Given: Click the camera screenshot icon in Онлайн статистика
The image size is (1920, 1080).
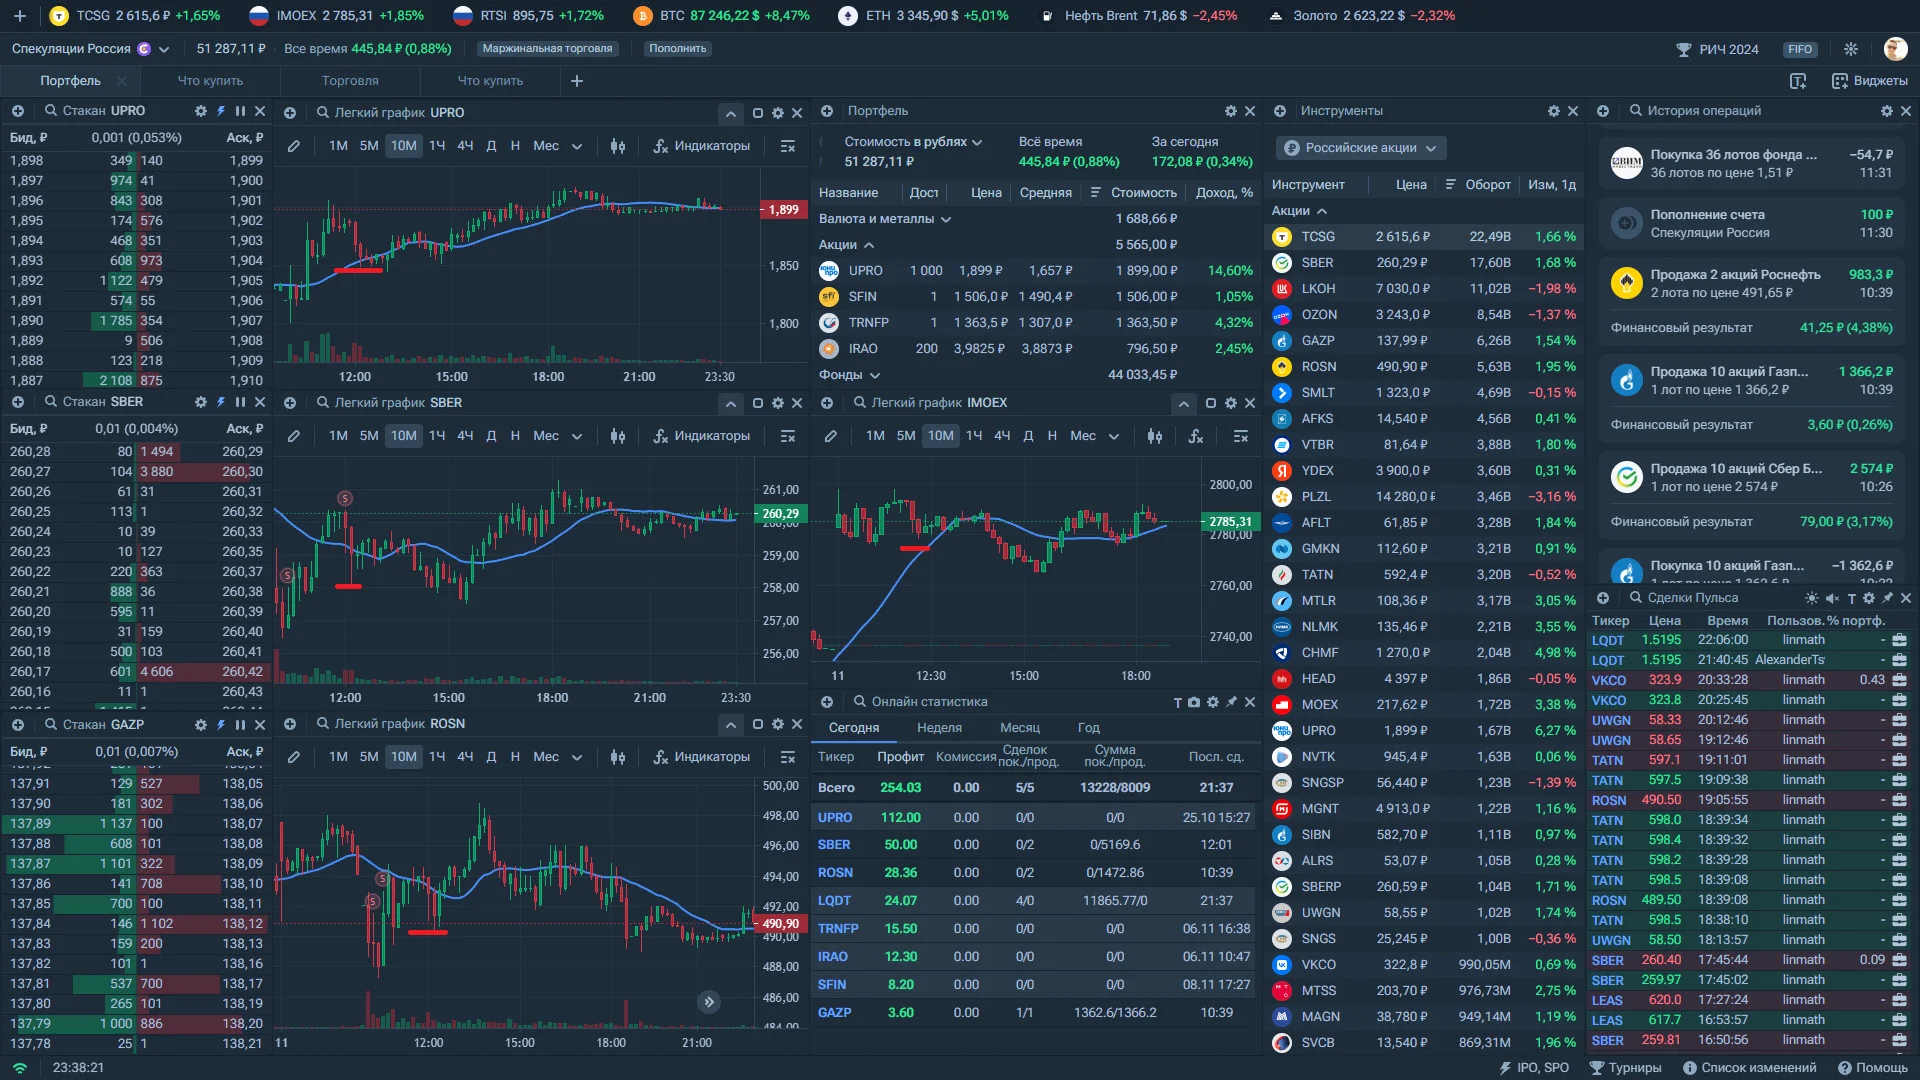Looking at the screenshot, I should tap(1194, 702).
